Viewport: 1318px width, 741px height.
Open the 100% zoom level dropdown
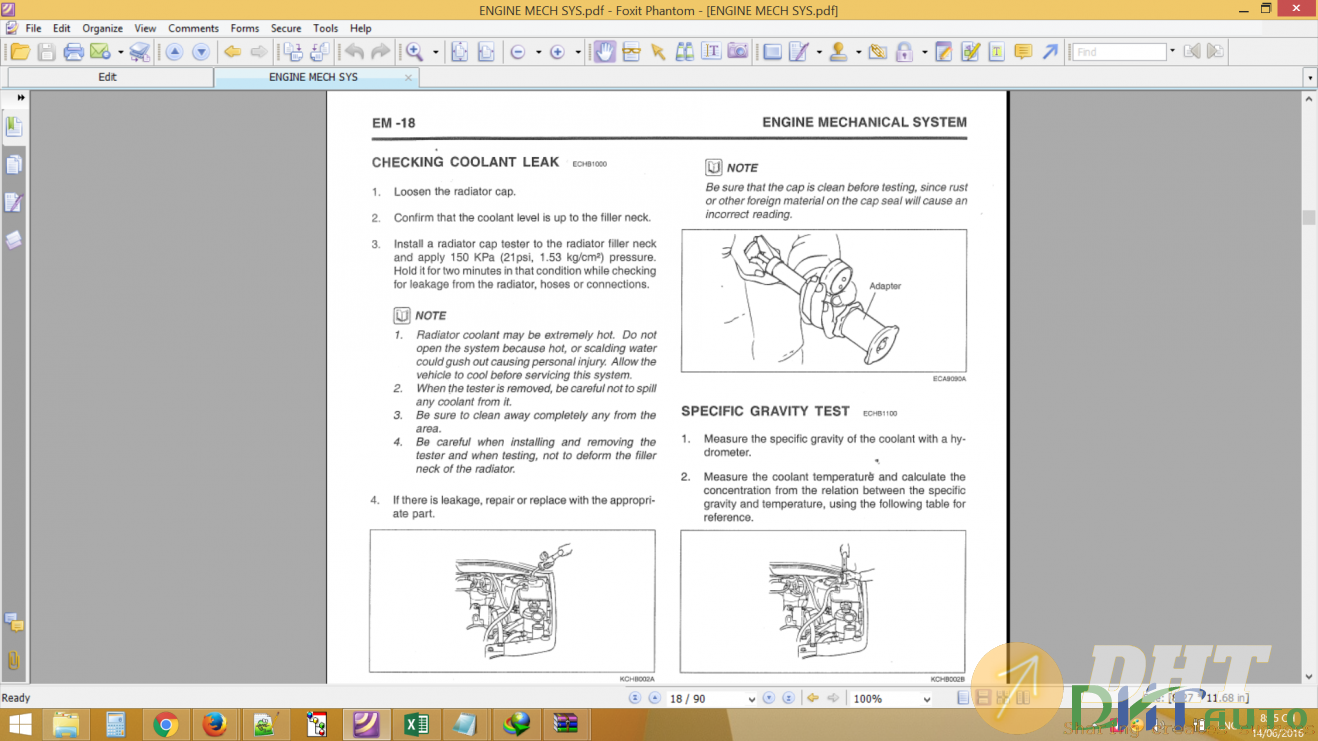(x=925, y=699)
